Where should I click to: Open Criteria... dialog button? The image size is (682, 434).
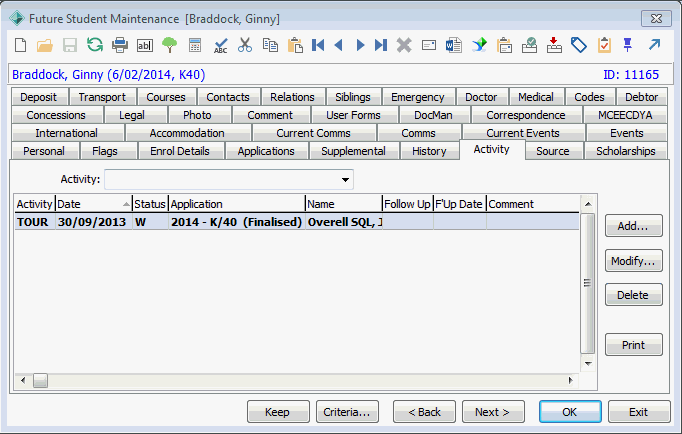pyautogui.click(x=347, y=412)
